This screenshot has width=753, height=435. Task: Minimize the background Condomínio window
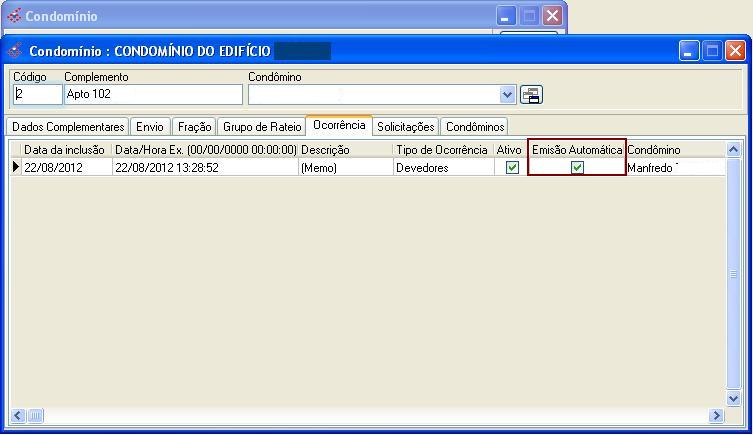point(506,16)
